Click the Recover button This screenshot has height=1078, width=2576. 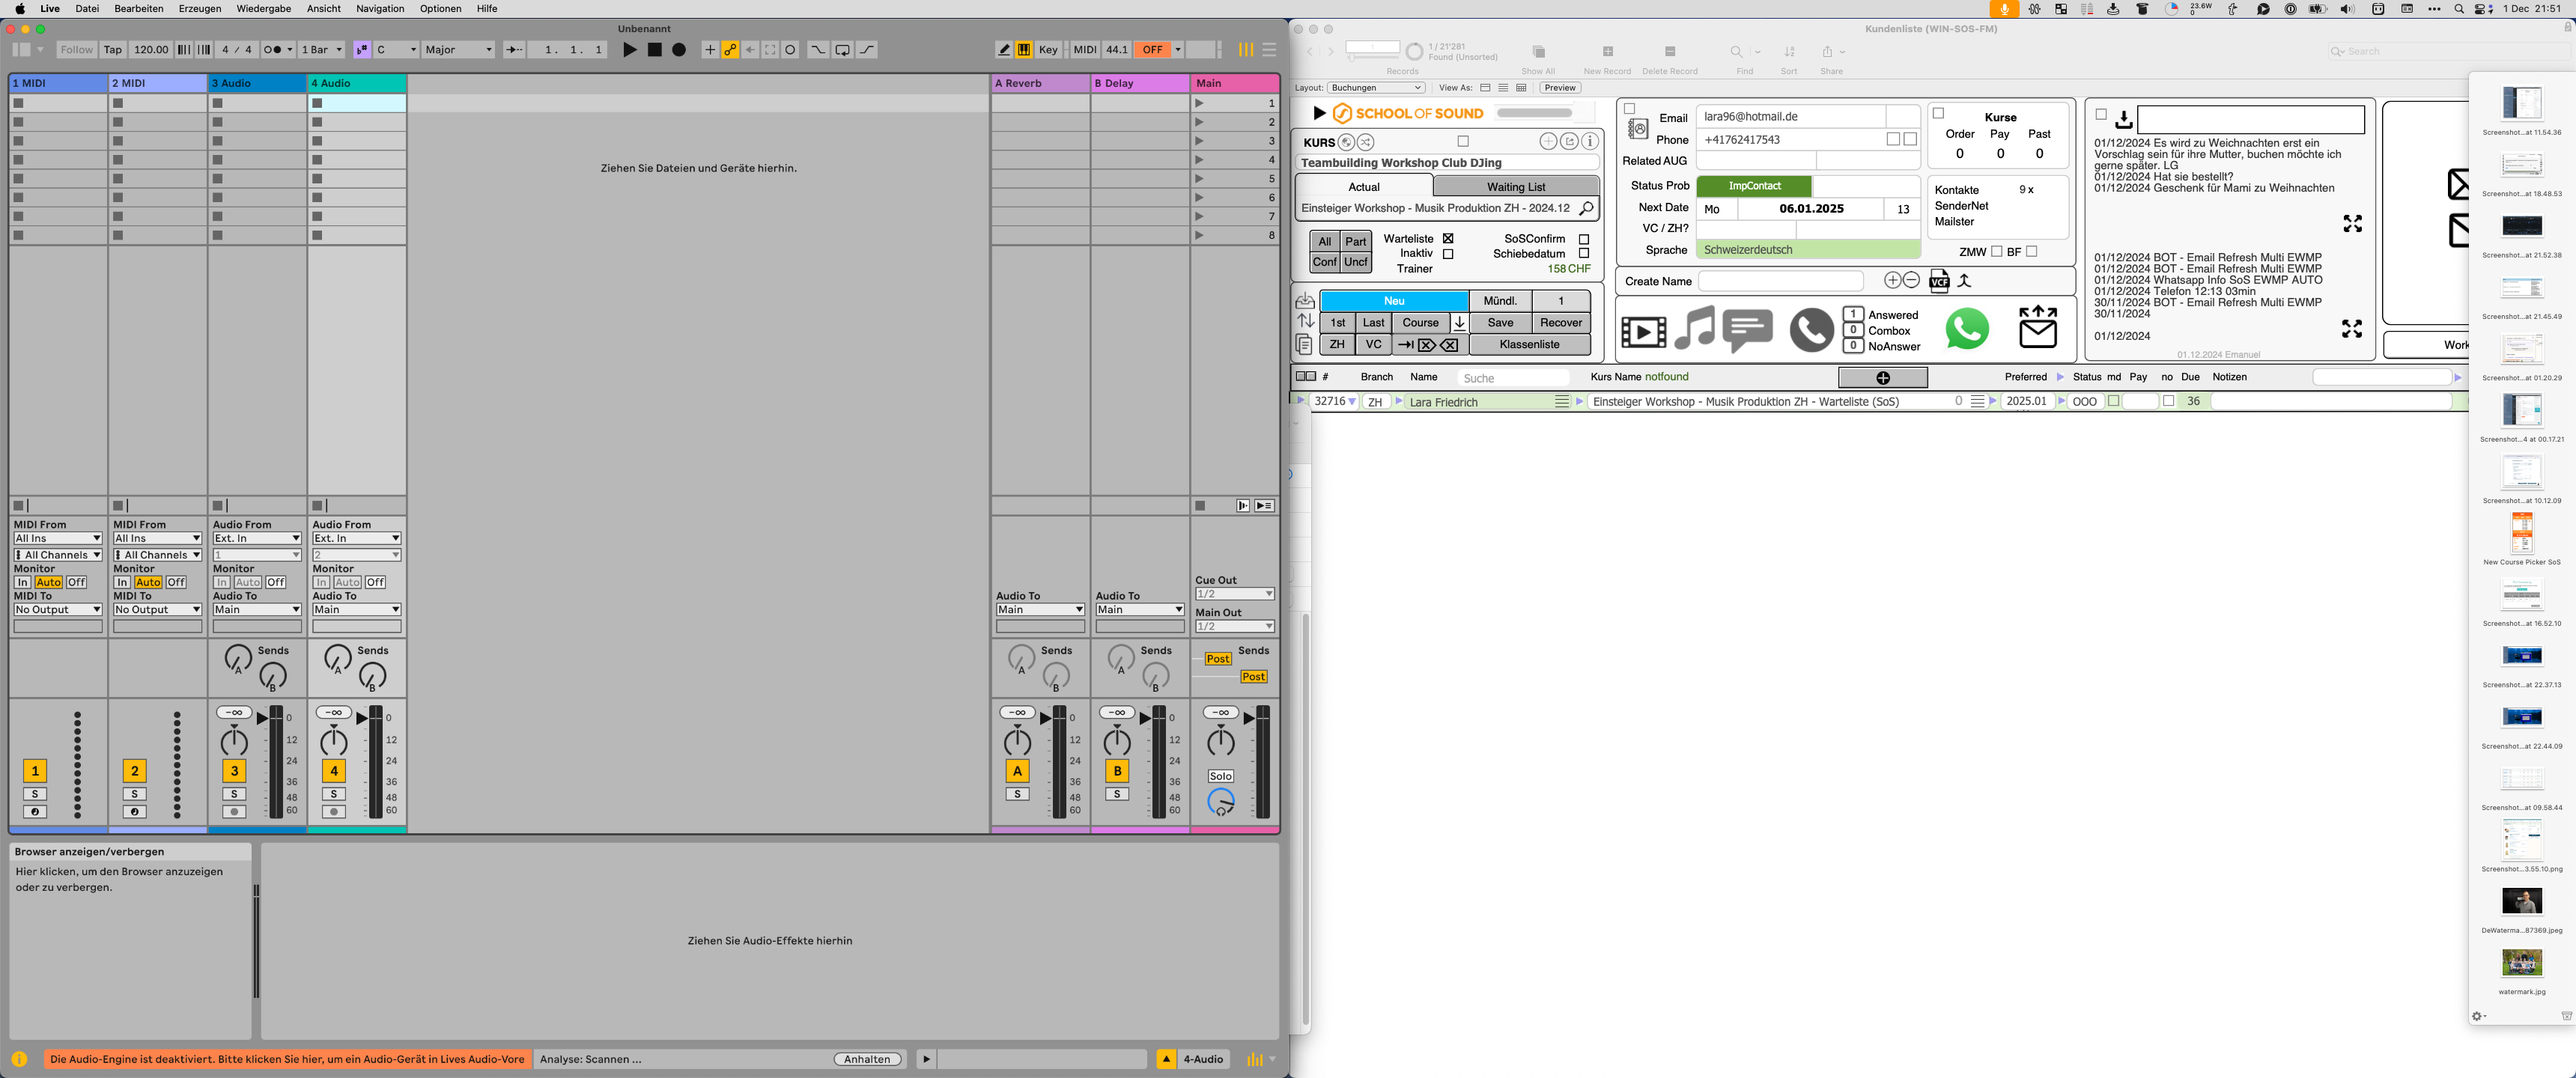[x=1560, y=323]
